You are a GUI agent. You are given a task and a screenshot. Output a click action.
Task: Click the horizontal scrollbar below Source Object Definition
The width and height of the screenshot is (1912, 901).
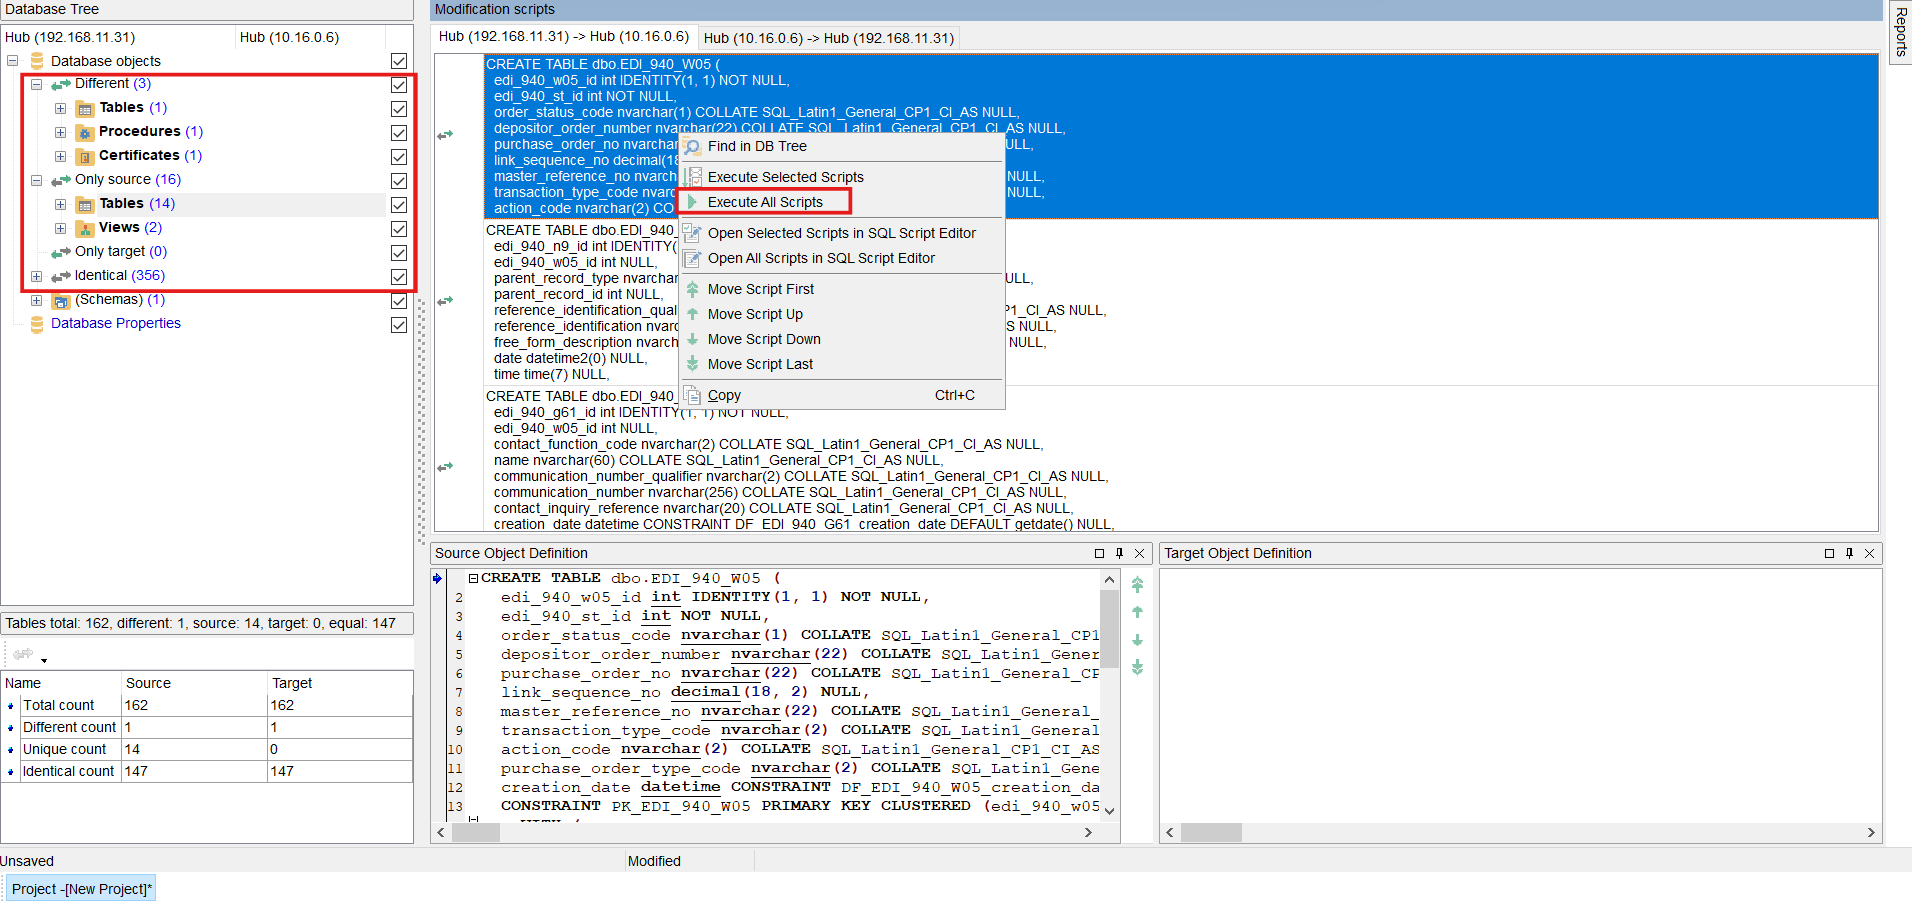tap(476, 831)
